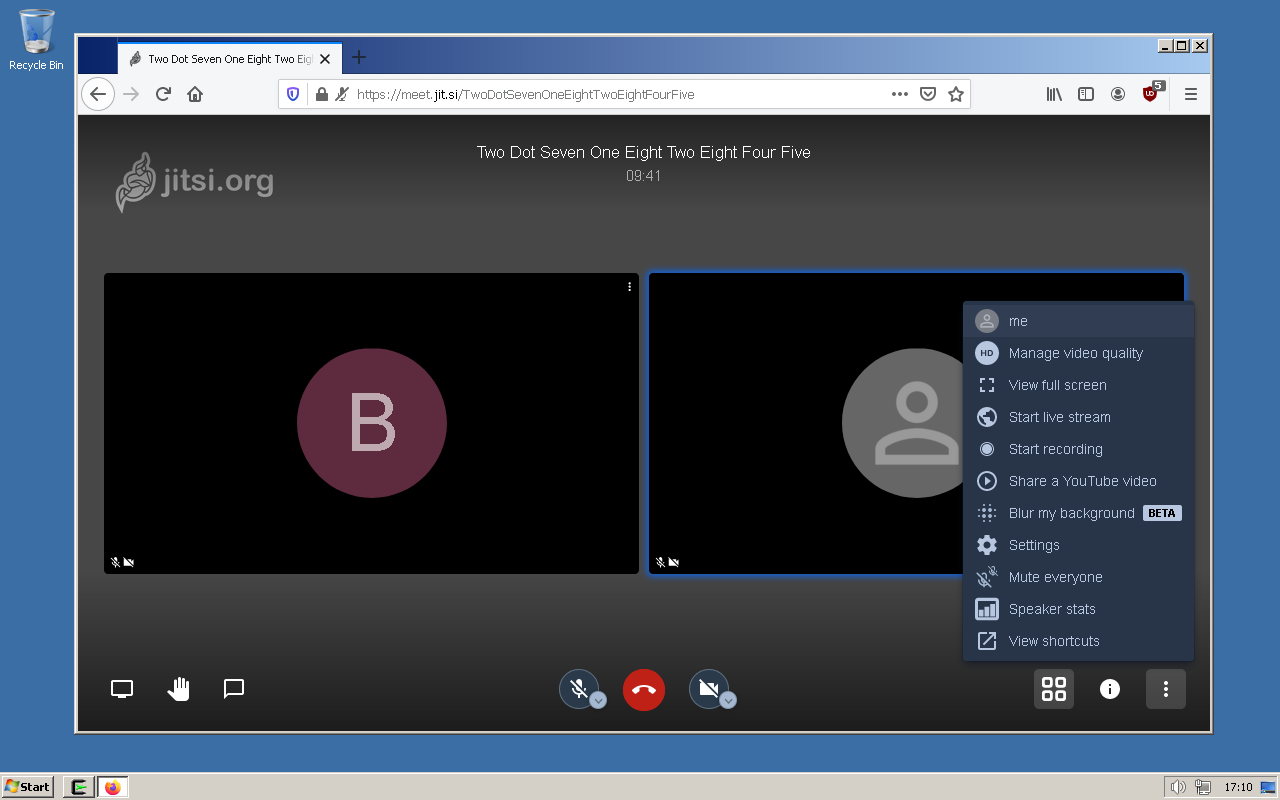Expand the camera options arrow
Image resolution: width=1280 pixels, height=800 pixels.
click(x=728, y=700)
